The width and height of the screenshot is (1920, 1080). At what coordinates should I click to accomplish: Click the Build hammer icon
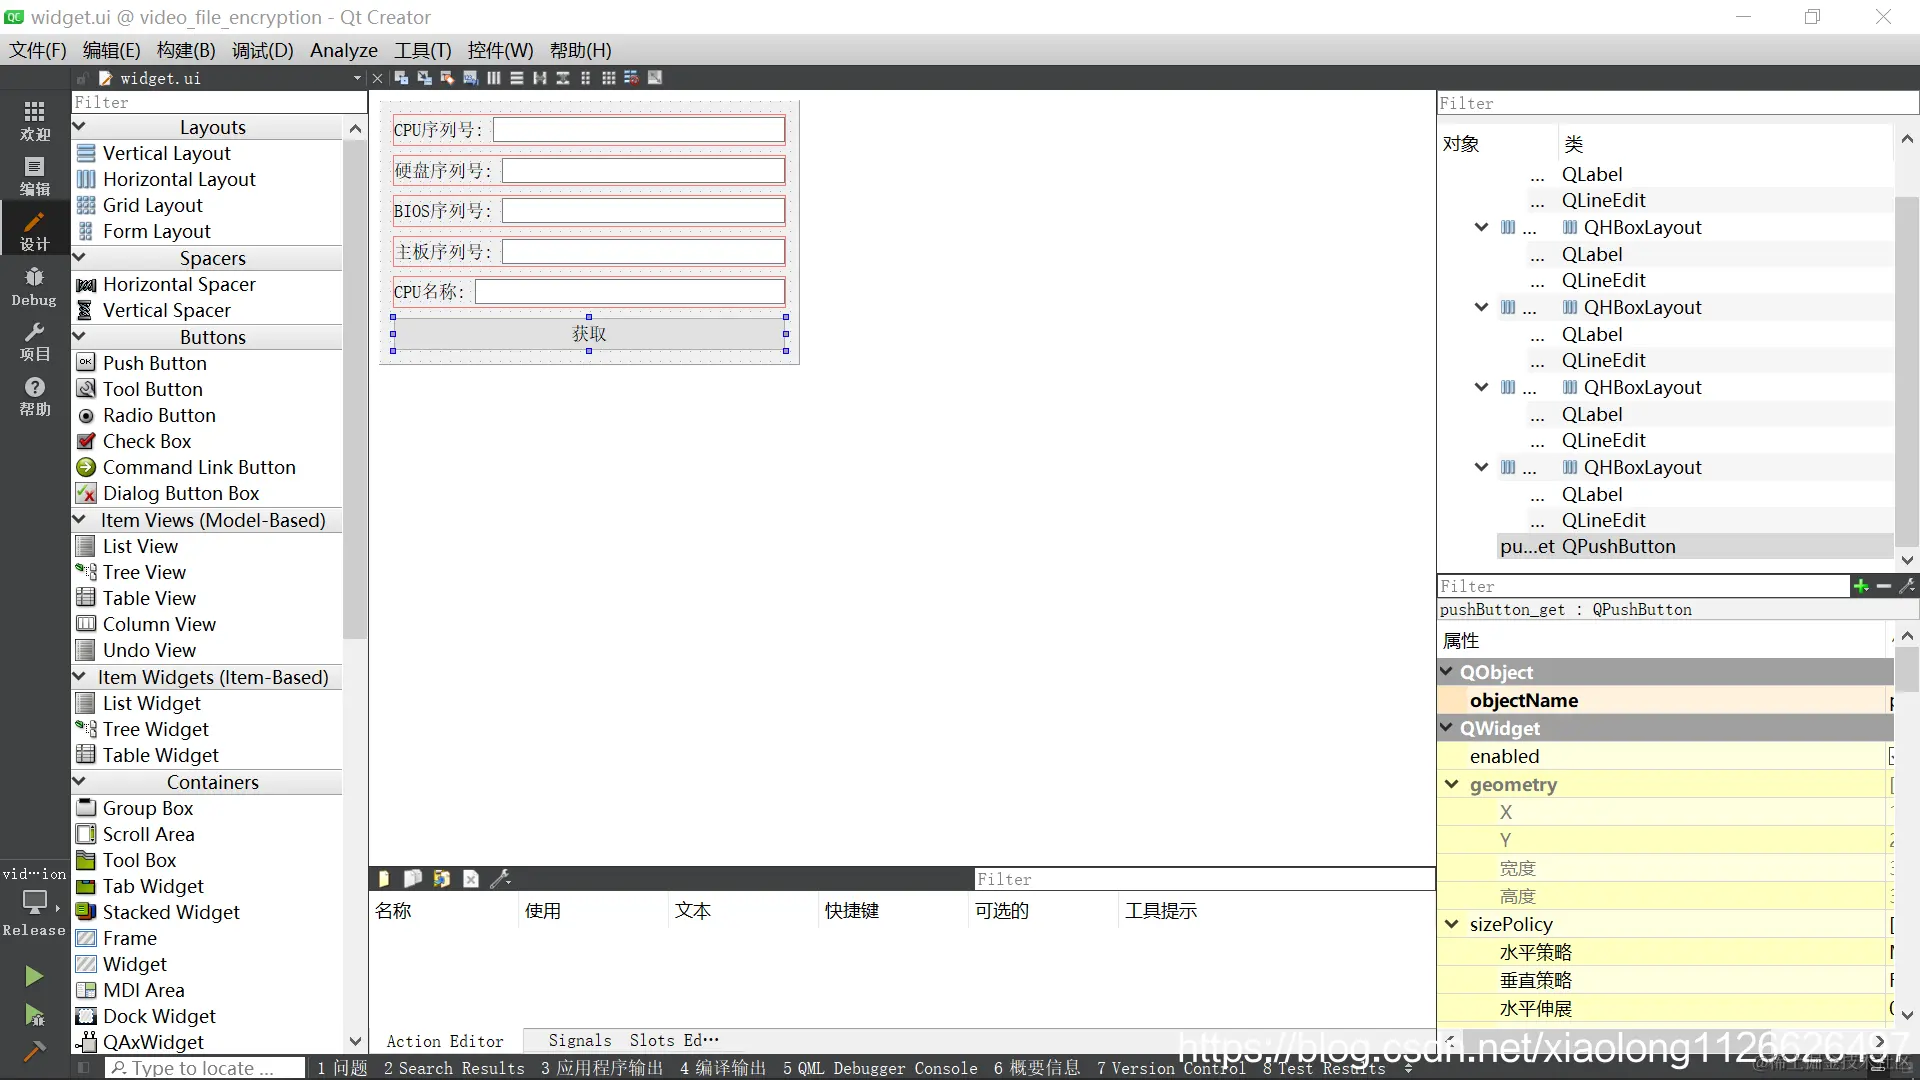tap(34, 1051)
